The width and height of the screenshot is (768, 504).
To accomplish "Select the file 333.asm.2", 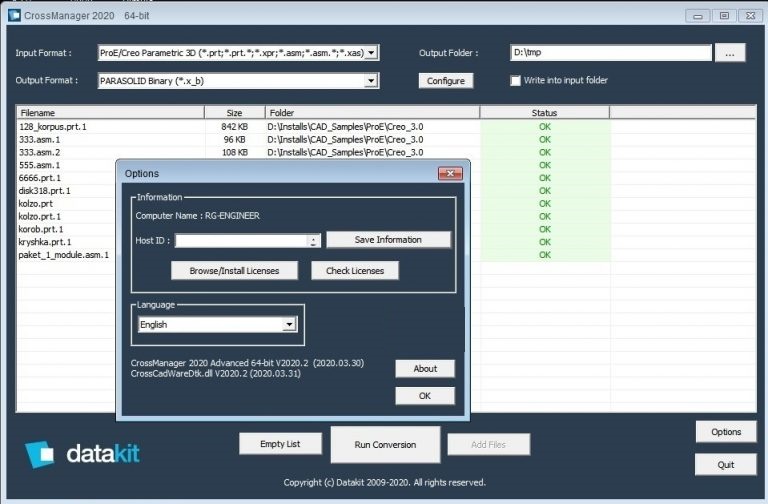I will pyautogui.click(x=40, y=152).
